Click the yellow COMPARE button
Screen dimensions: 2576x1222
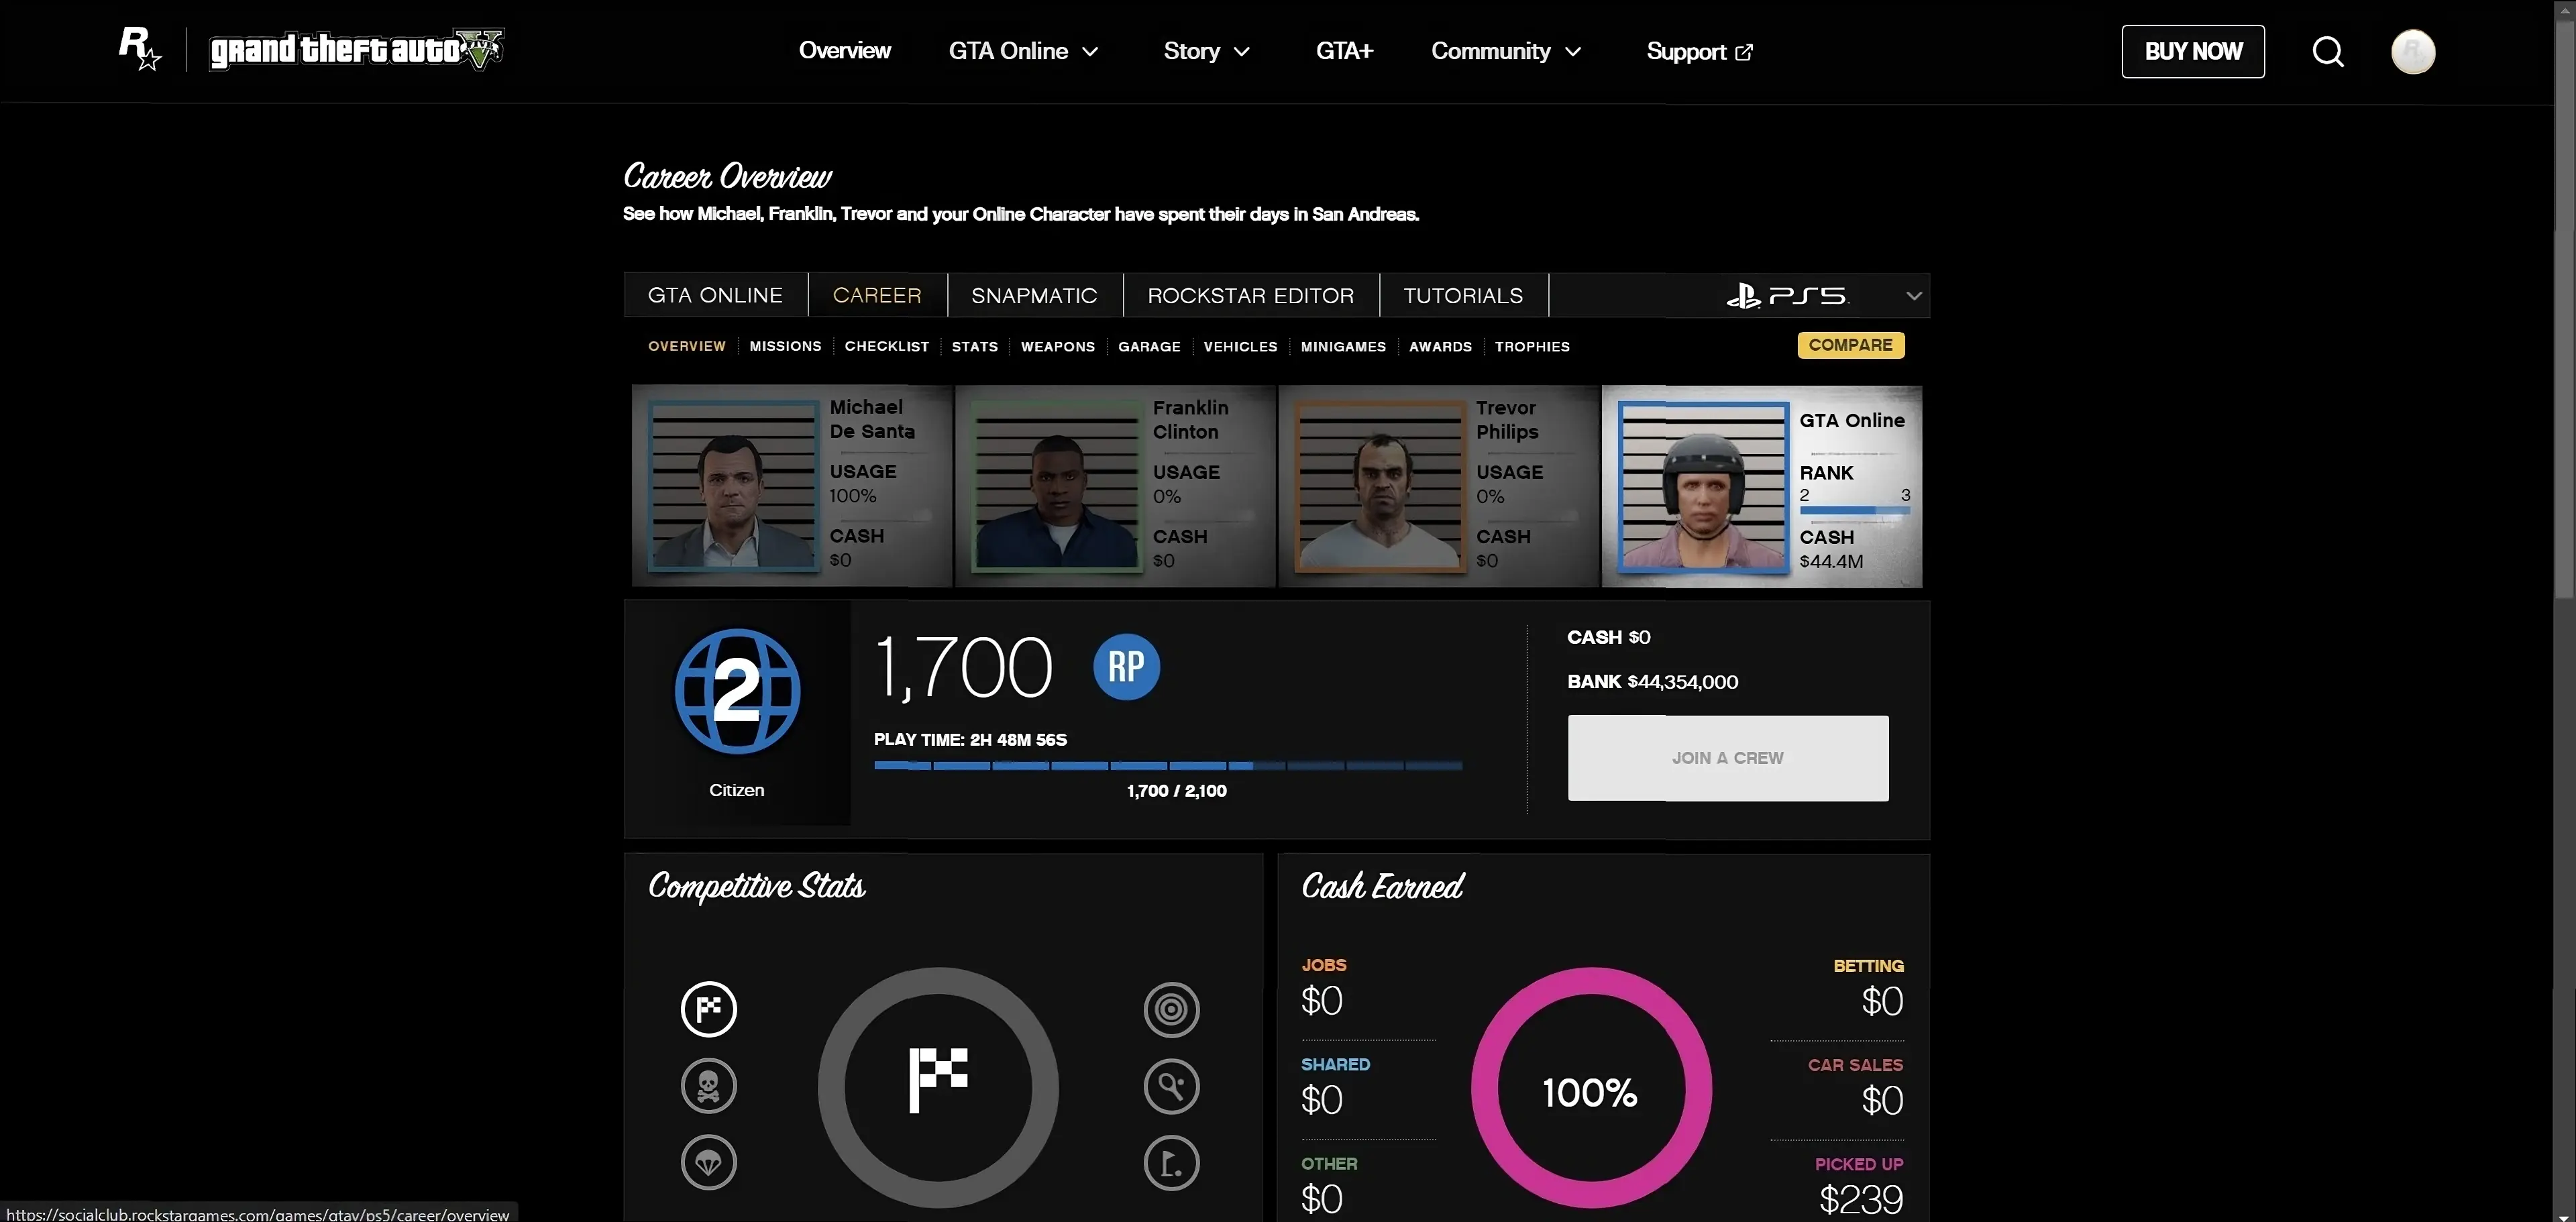point(1850,345)
